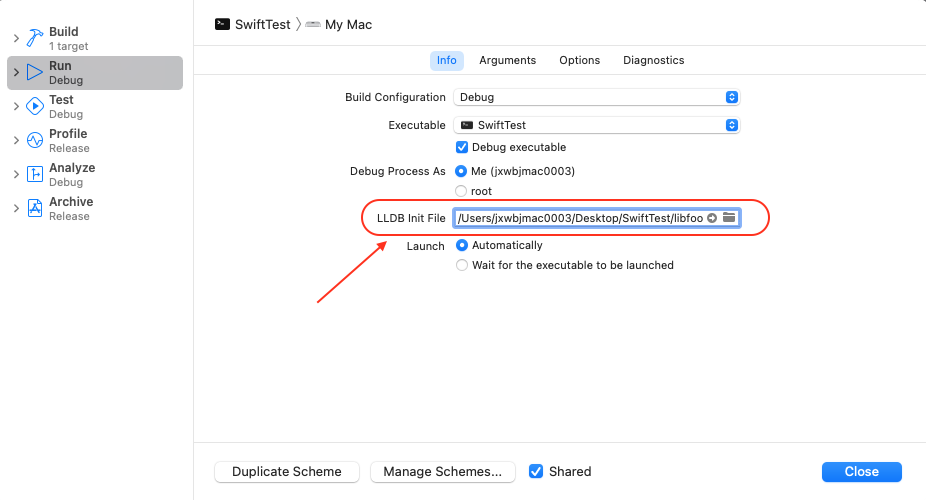Switch to the Diagnostics tab
The width and height of the screenshot is (926, 500).
pyautogui.click(x=653, y=60)
